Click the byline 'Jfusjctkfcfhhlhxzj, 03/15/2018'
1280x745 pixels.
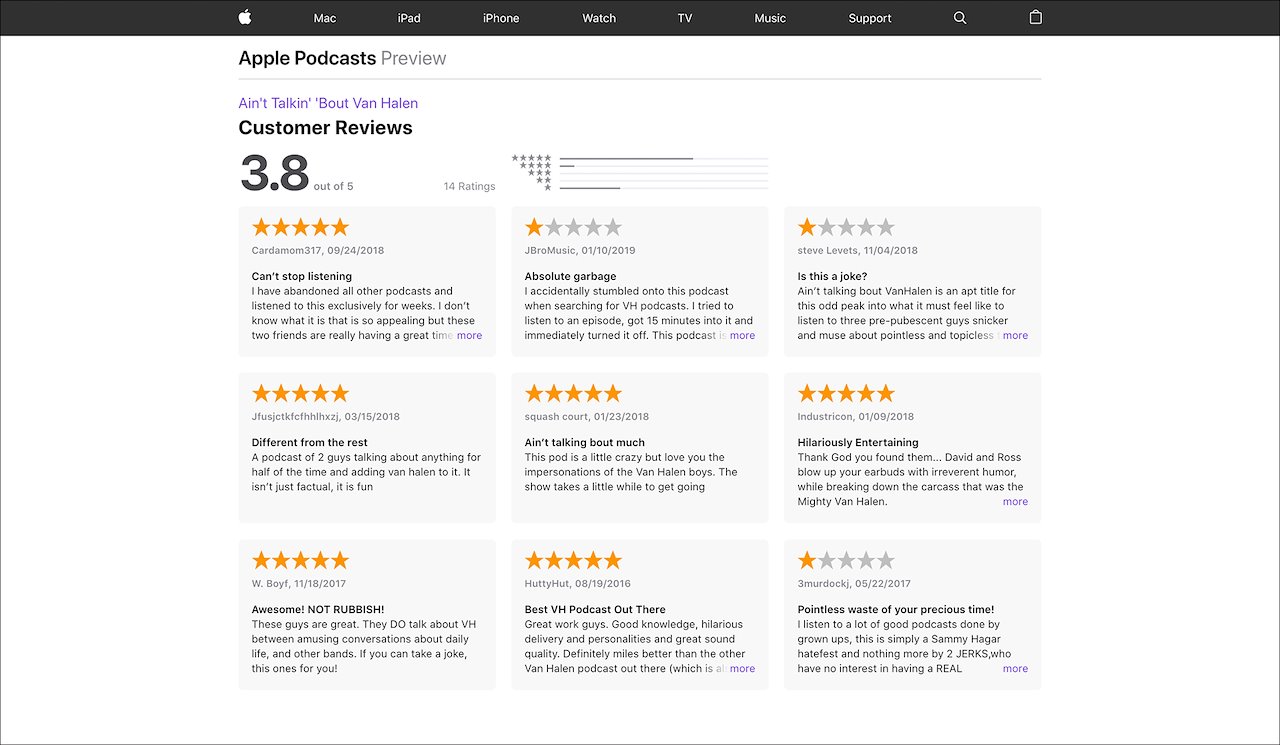click(326, 417)
